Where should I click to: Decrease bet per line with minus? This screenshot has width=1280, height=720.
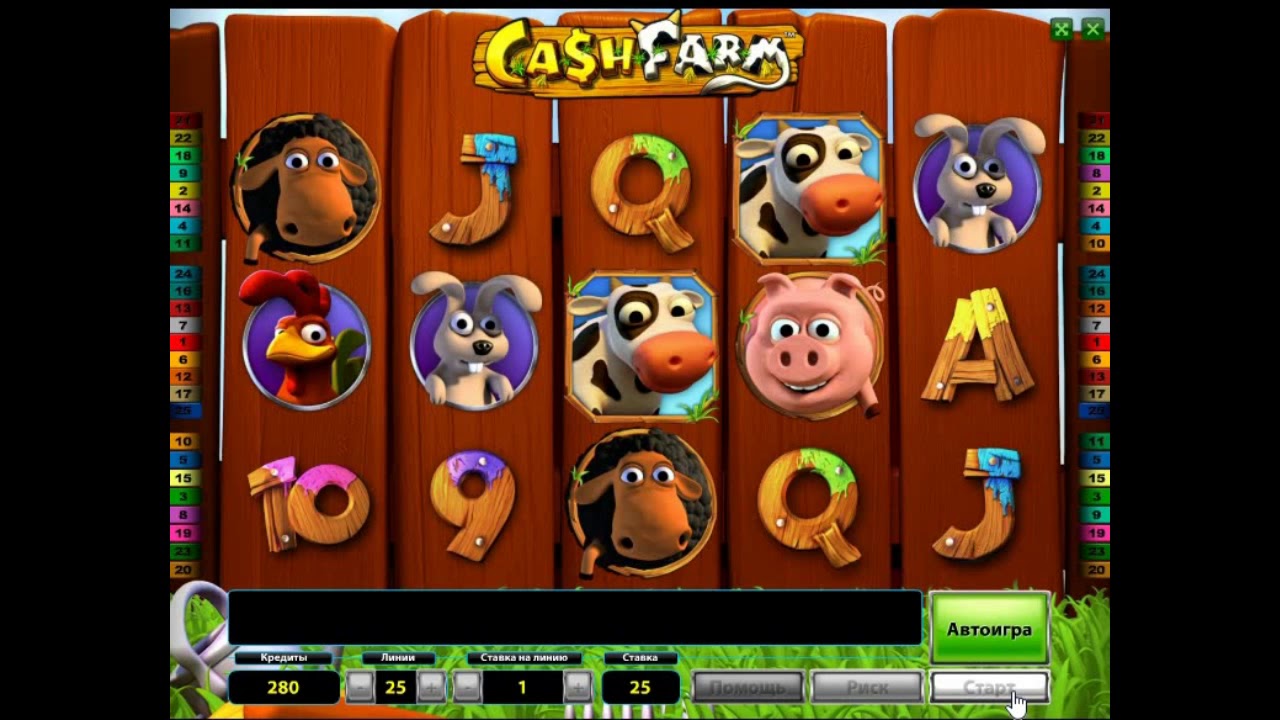point(467,687)
